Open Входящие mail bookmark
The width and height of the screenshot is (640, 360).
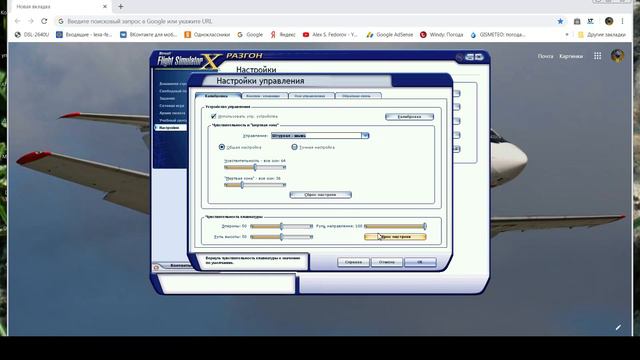click(x=84, y=35)
